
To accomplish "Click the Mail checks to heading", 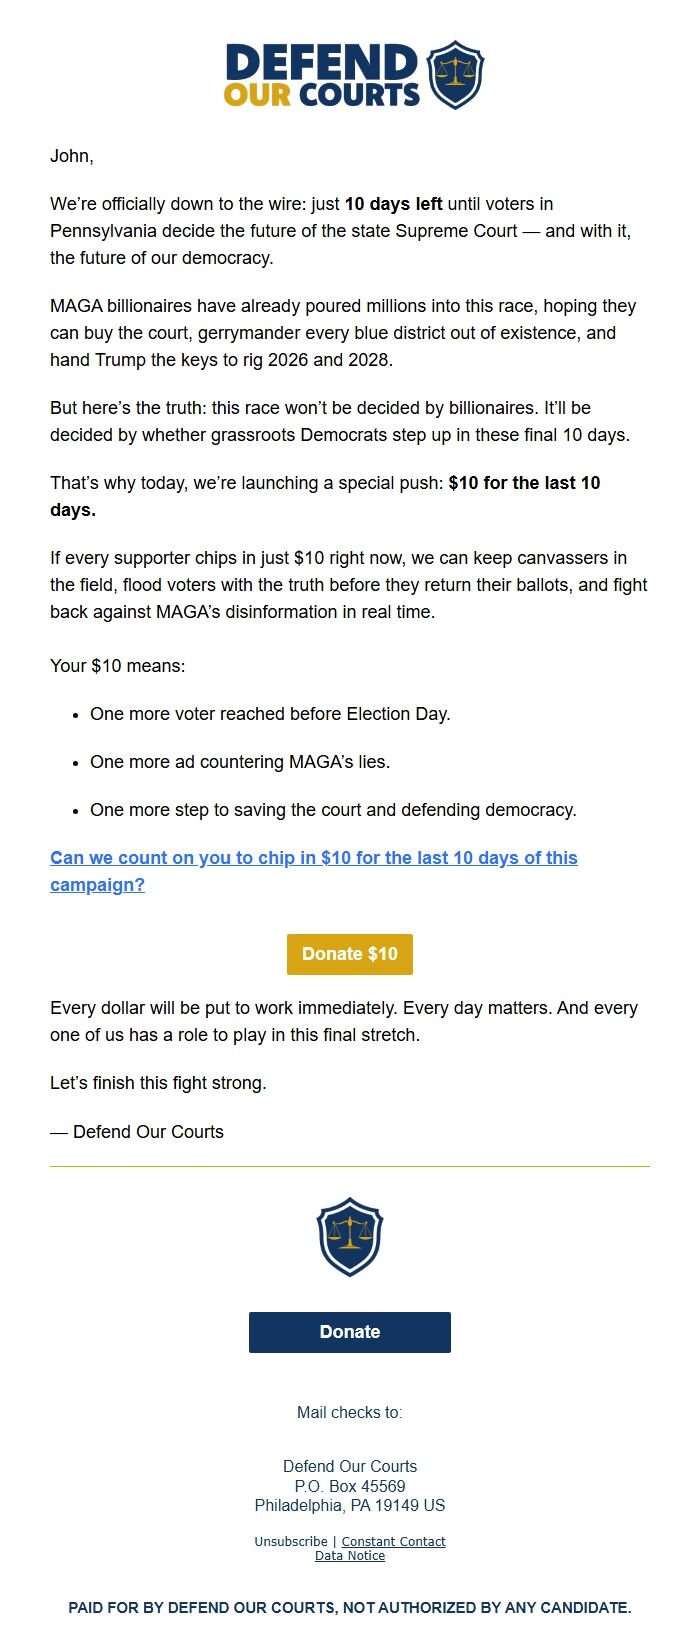I will (x=349, y=1413).
